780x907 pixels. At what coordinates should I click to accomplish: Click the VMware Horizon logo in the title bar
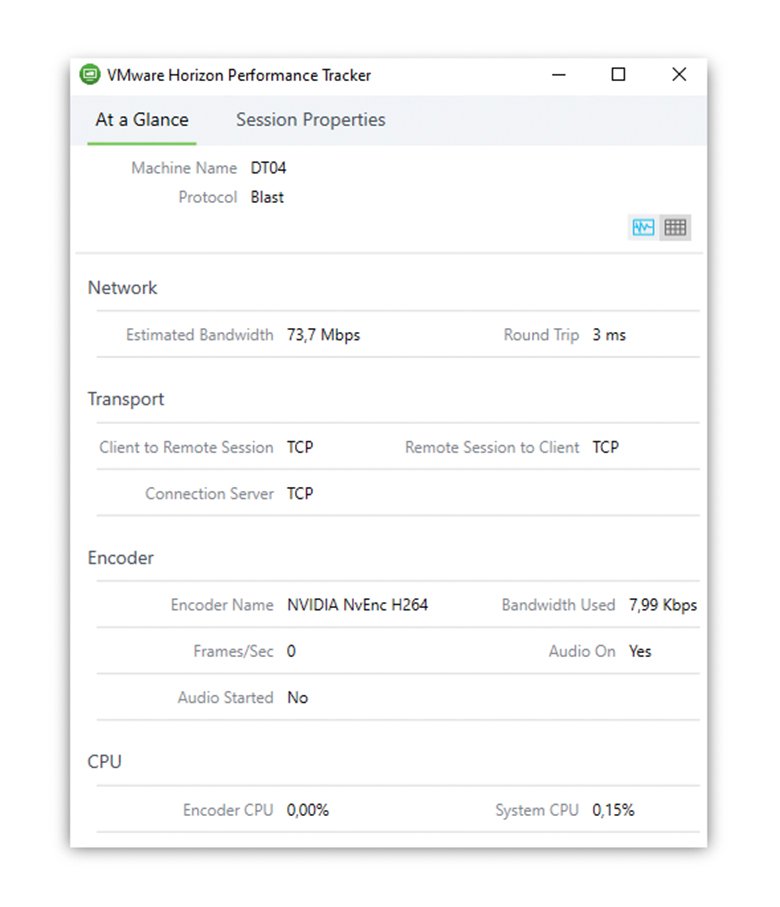click(92, 74)
